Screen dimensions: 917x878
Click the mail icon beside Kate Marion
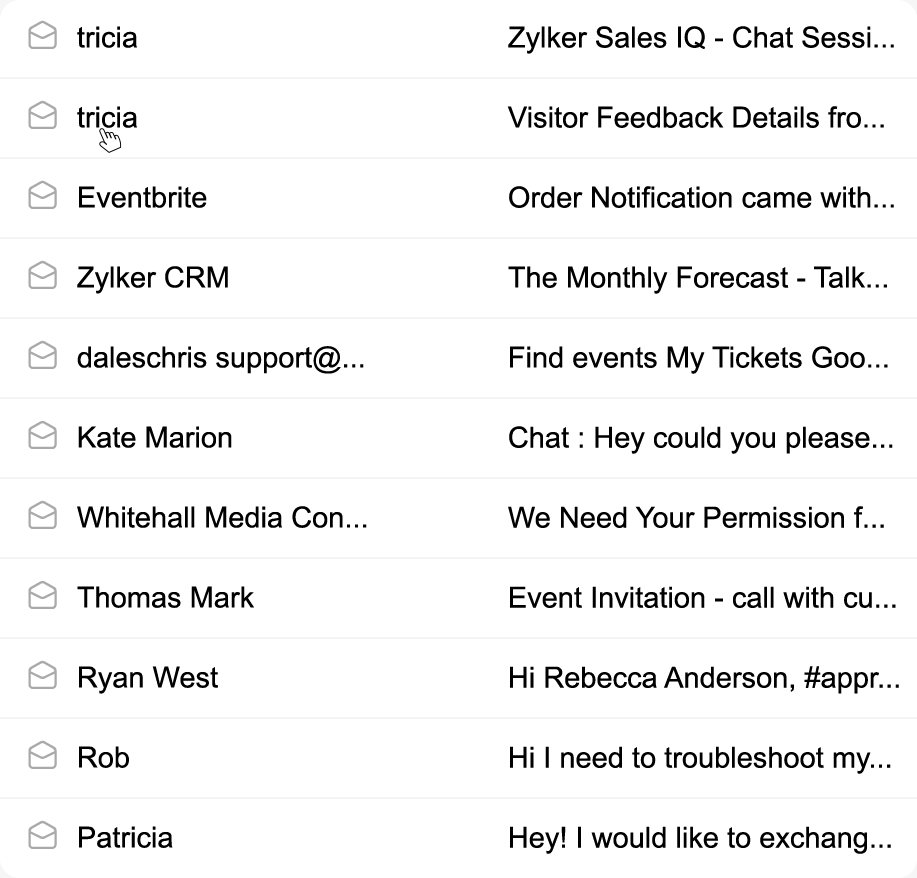coord(42,437)
